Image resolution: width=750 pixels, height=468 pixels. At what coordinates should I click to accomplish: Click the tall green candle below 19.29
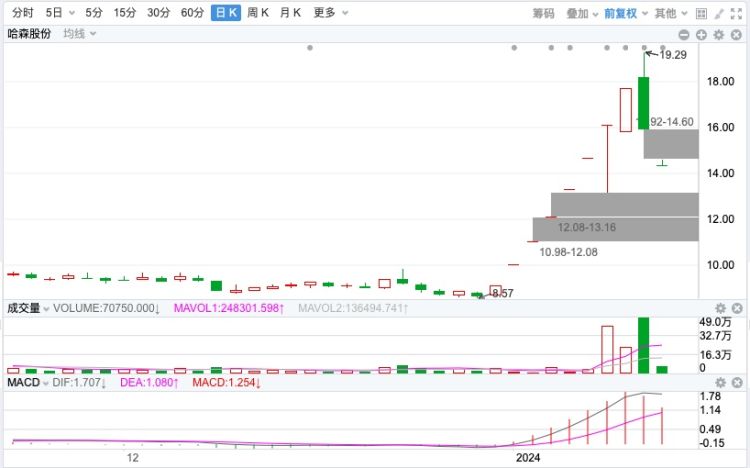[644, 103]
